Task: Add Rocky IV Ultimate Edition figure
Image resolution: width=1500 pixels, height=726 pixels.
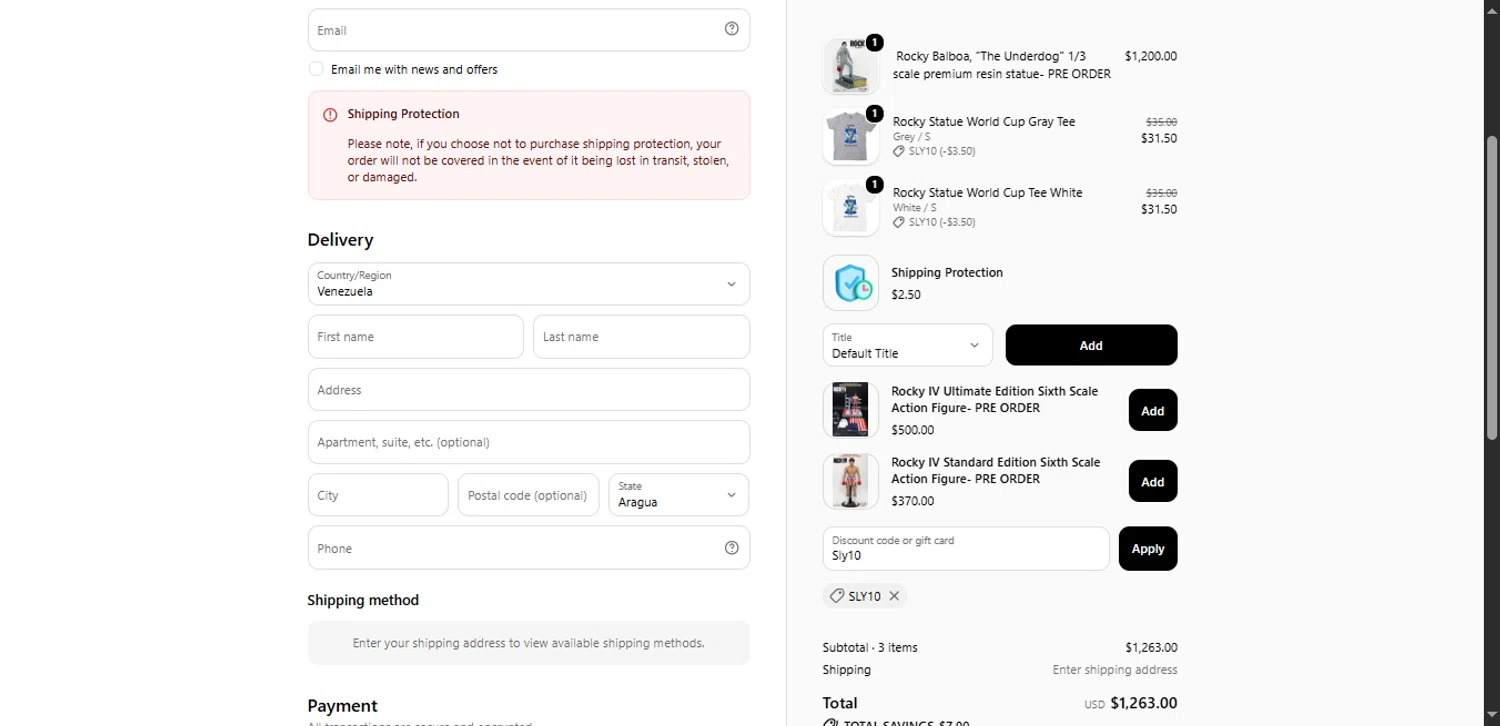Action: click(x=1153, y=410)
